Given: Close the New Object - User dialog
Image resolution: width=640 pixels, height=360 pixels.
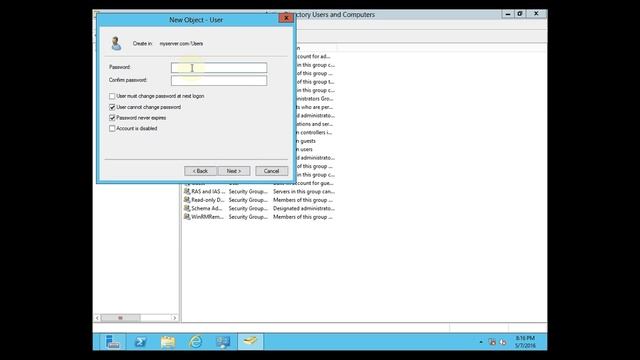Looking at the screenshot, I should pos(286,18).
